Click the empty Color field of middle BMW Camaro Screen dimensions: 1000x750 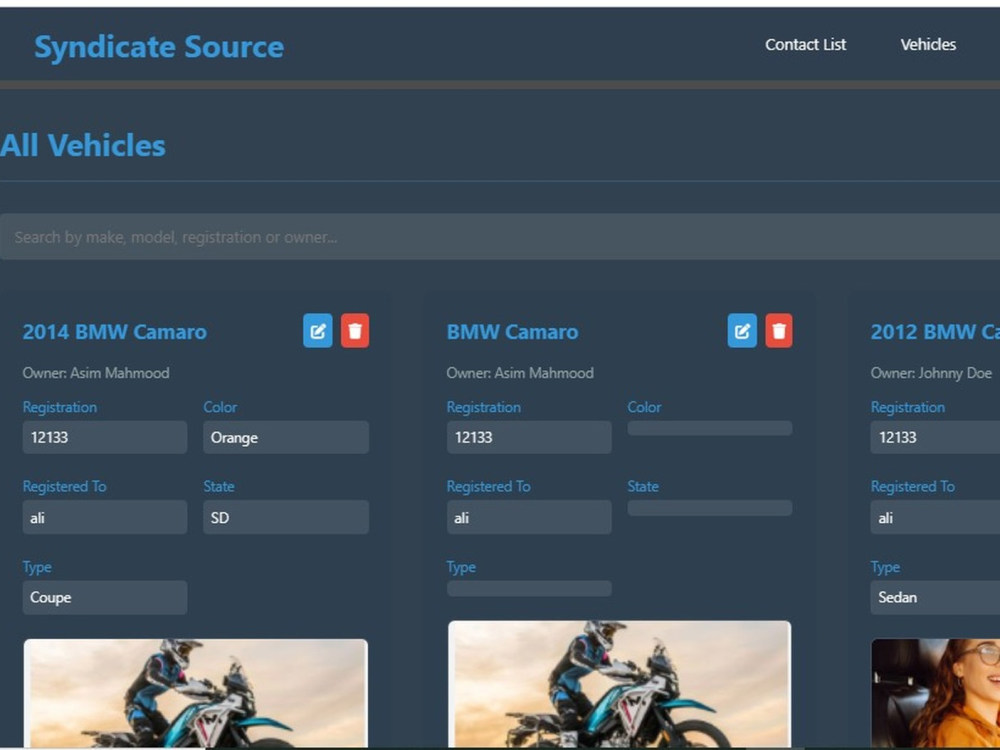(x=710, y=428)
